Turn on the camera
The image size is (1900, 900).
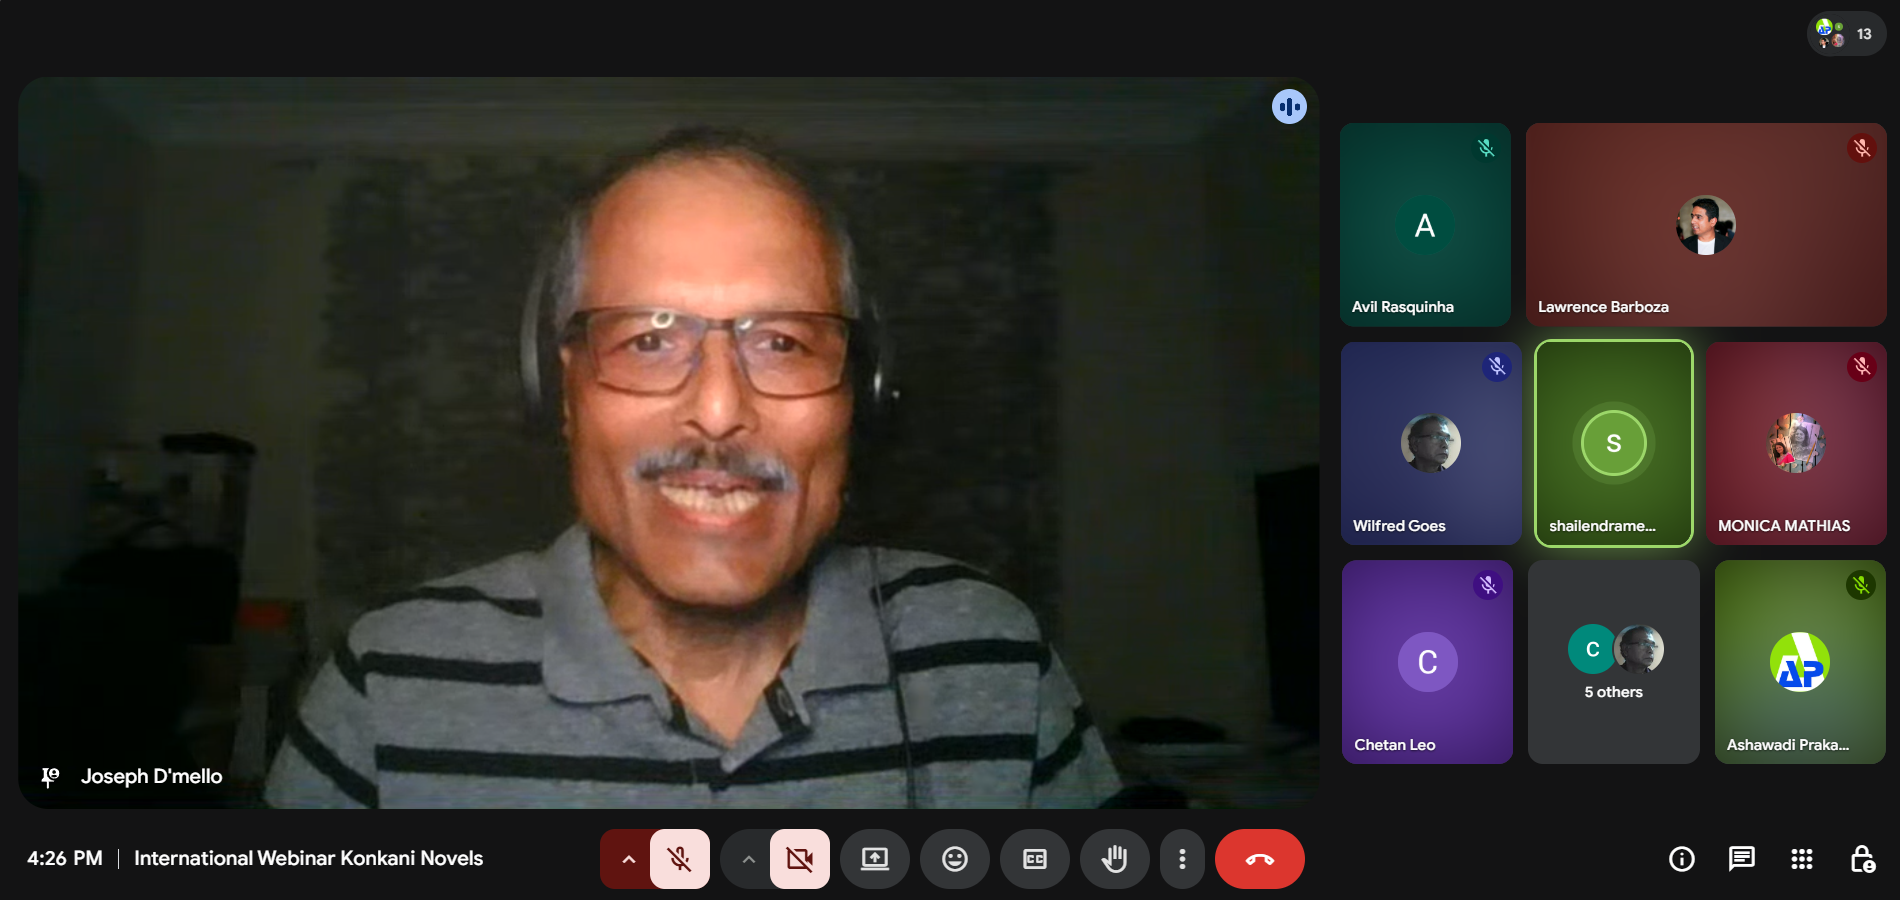coord(800,859)
